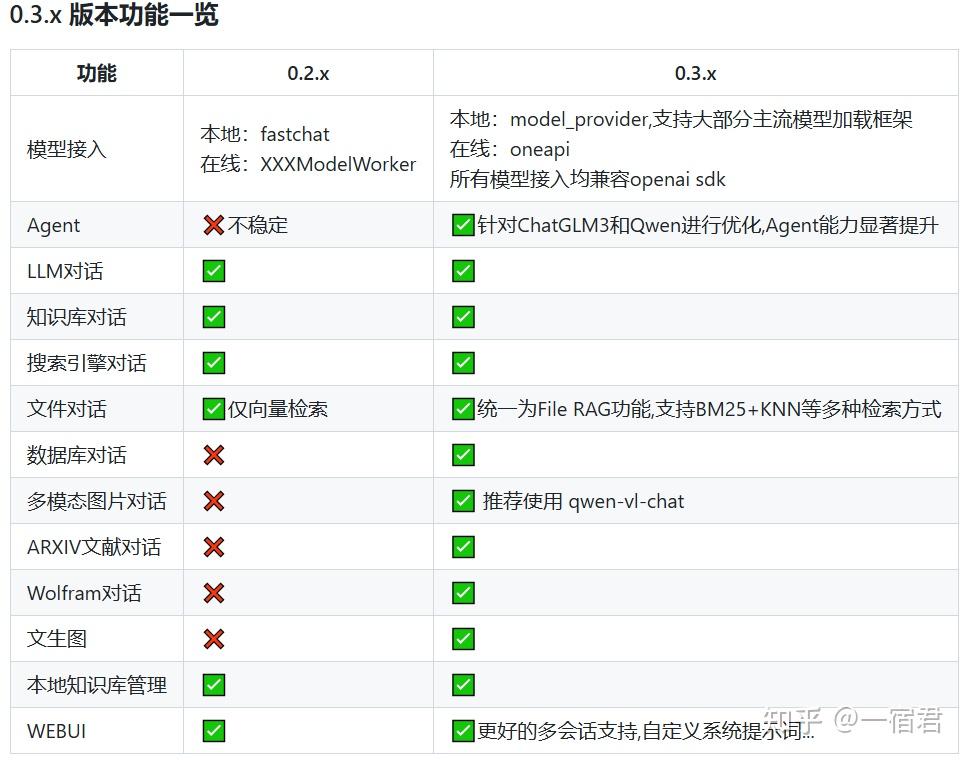968x760 pixels.
Task: Toggle the checkmark for 知识库对话 under 0.2.x
Action: pos(213,316)
